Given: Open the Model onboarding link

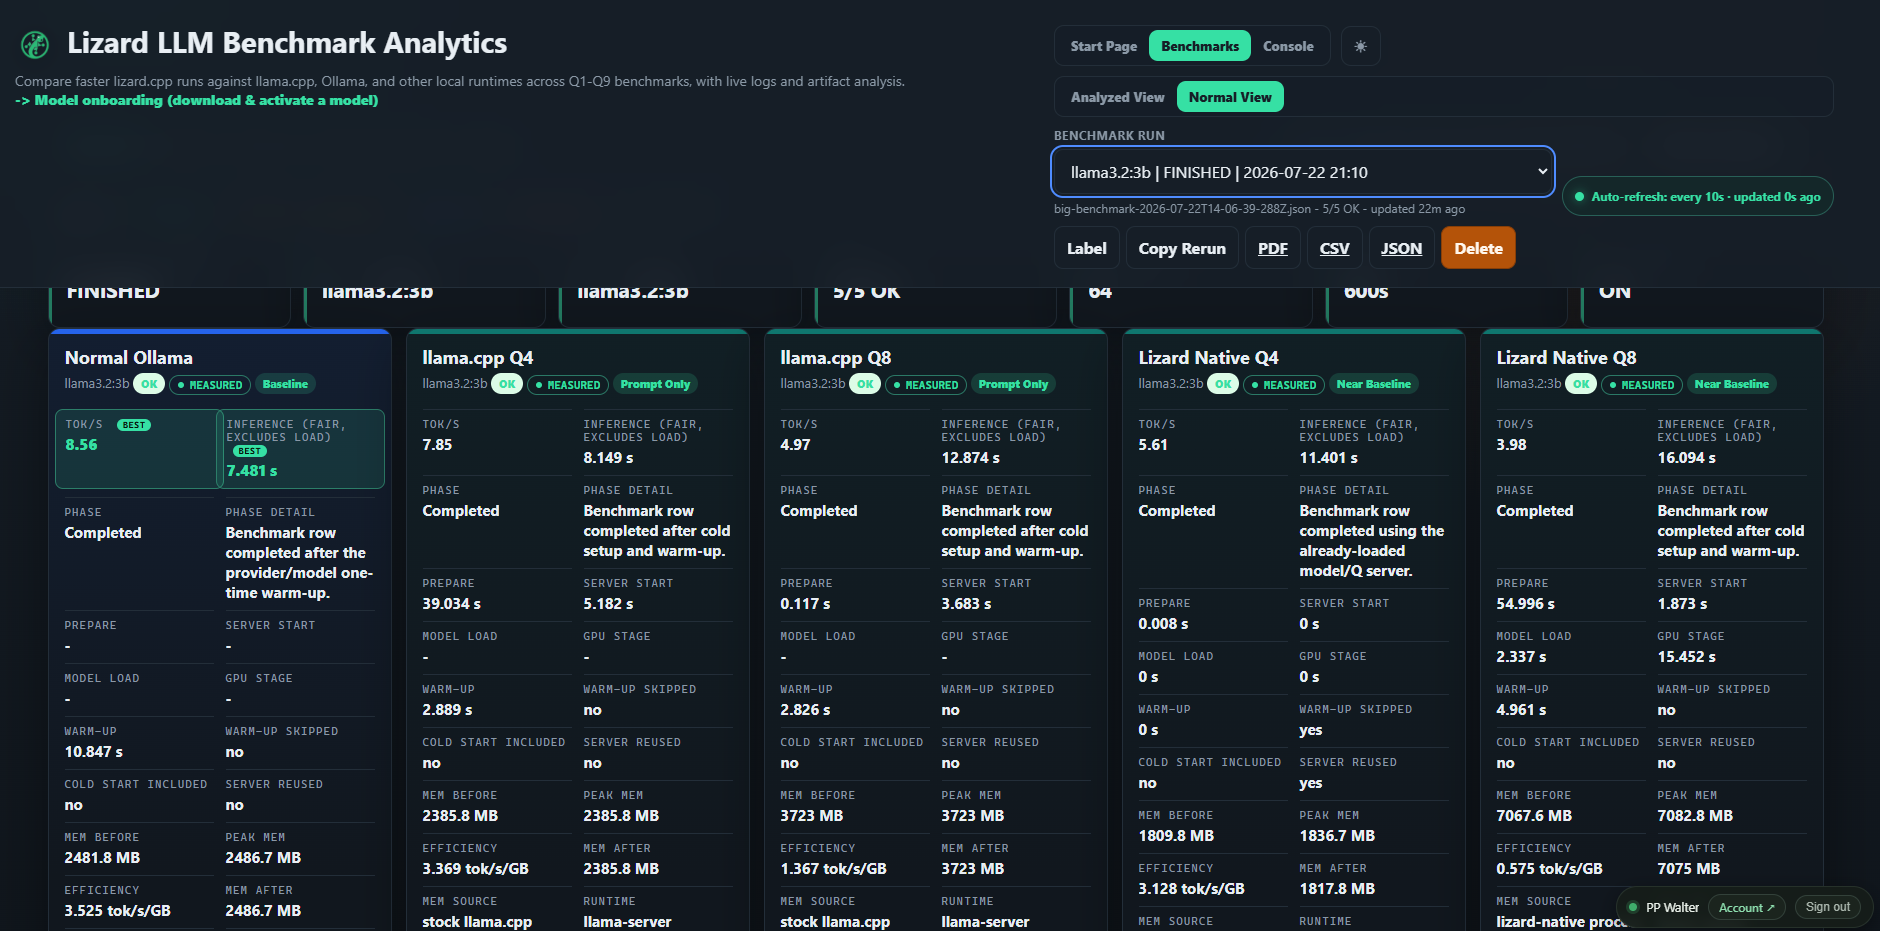Looking at the screenshot, I should coord(197,100).
